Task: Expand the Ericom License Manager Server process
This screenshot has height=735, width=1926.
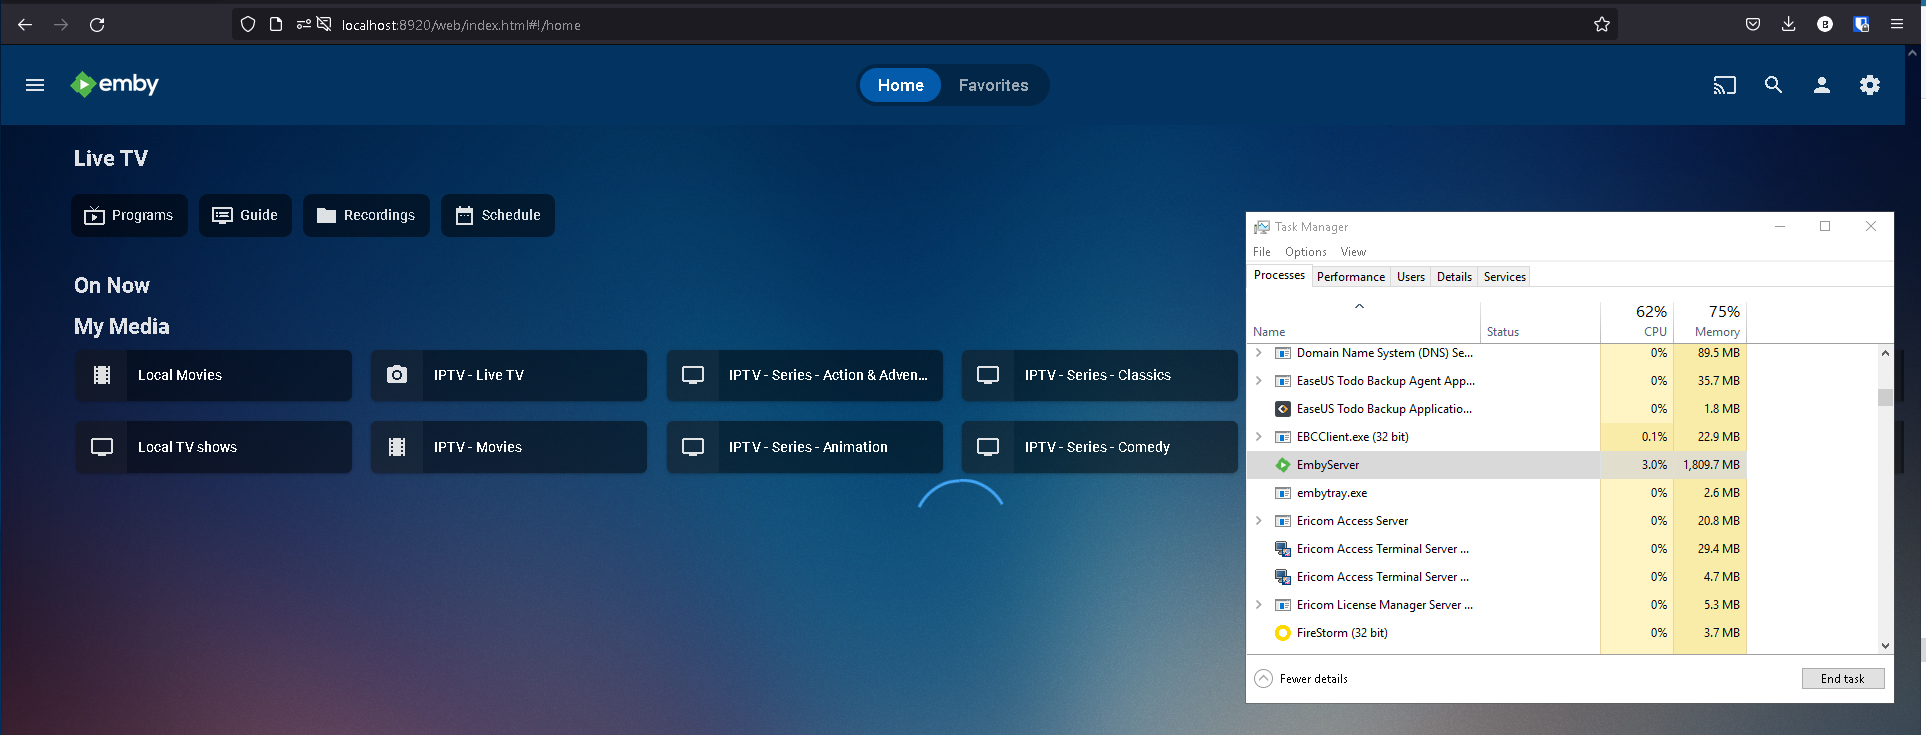Action: [x=1259, y=605]
